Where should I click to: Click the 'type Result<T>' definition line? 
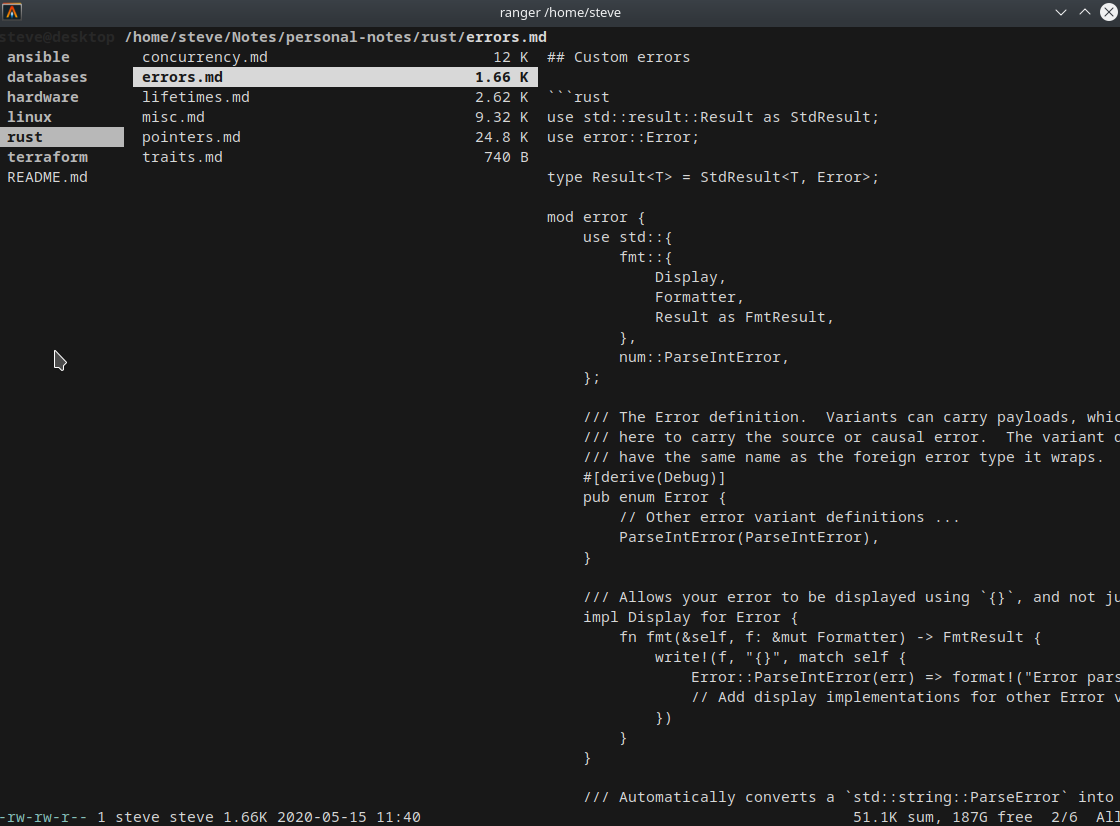click(713, 177)
